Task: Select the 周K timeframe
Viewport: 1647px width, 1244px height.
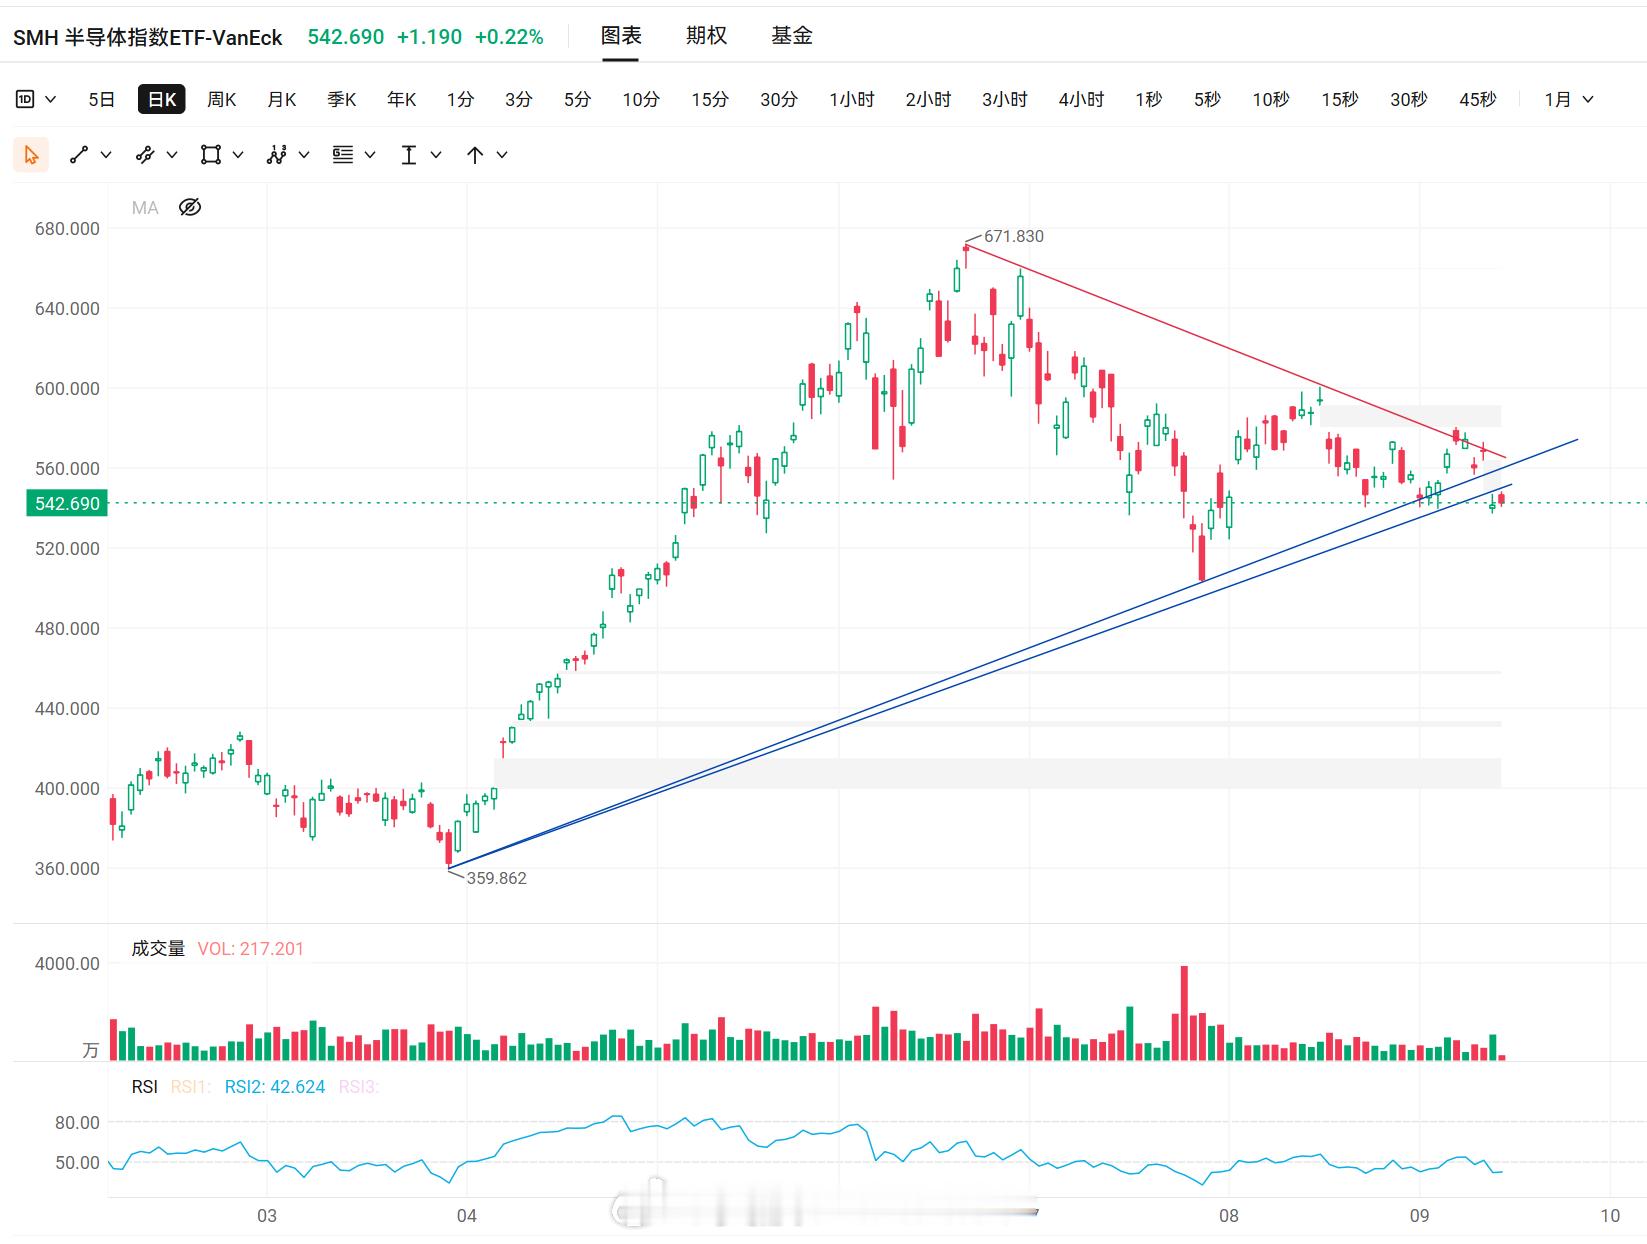Action: point(222,99)
